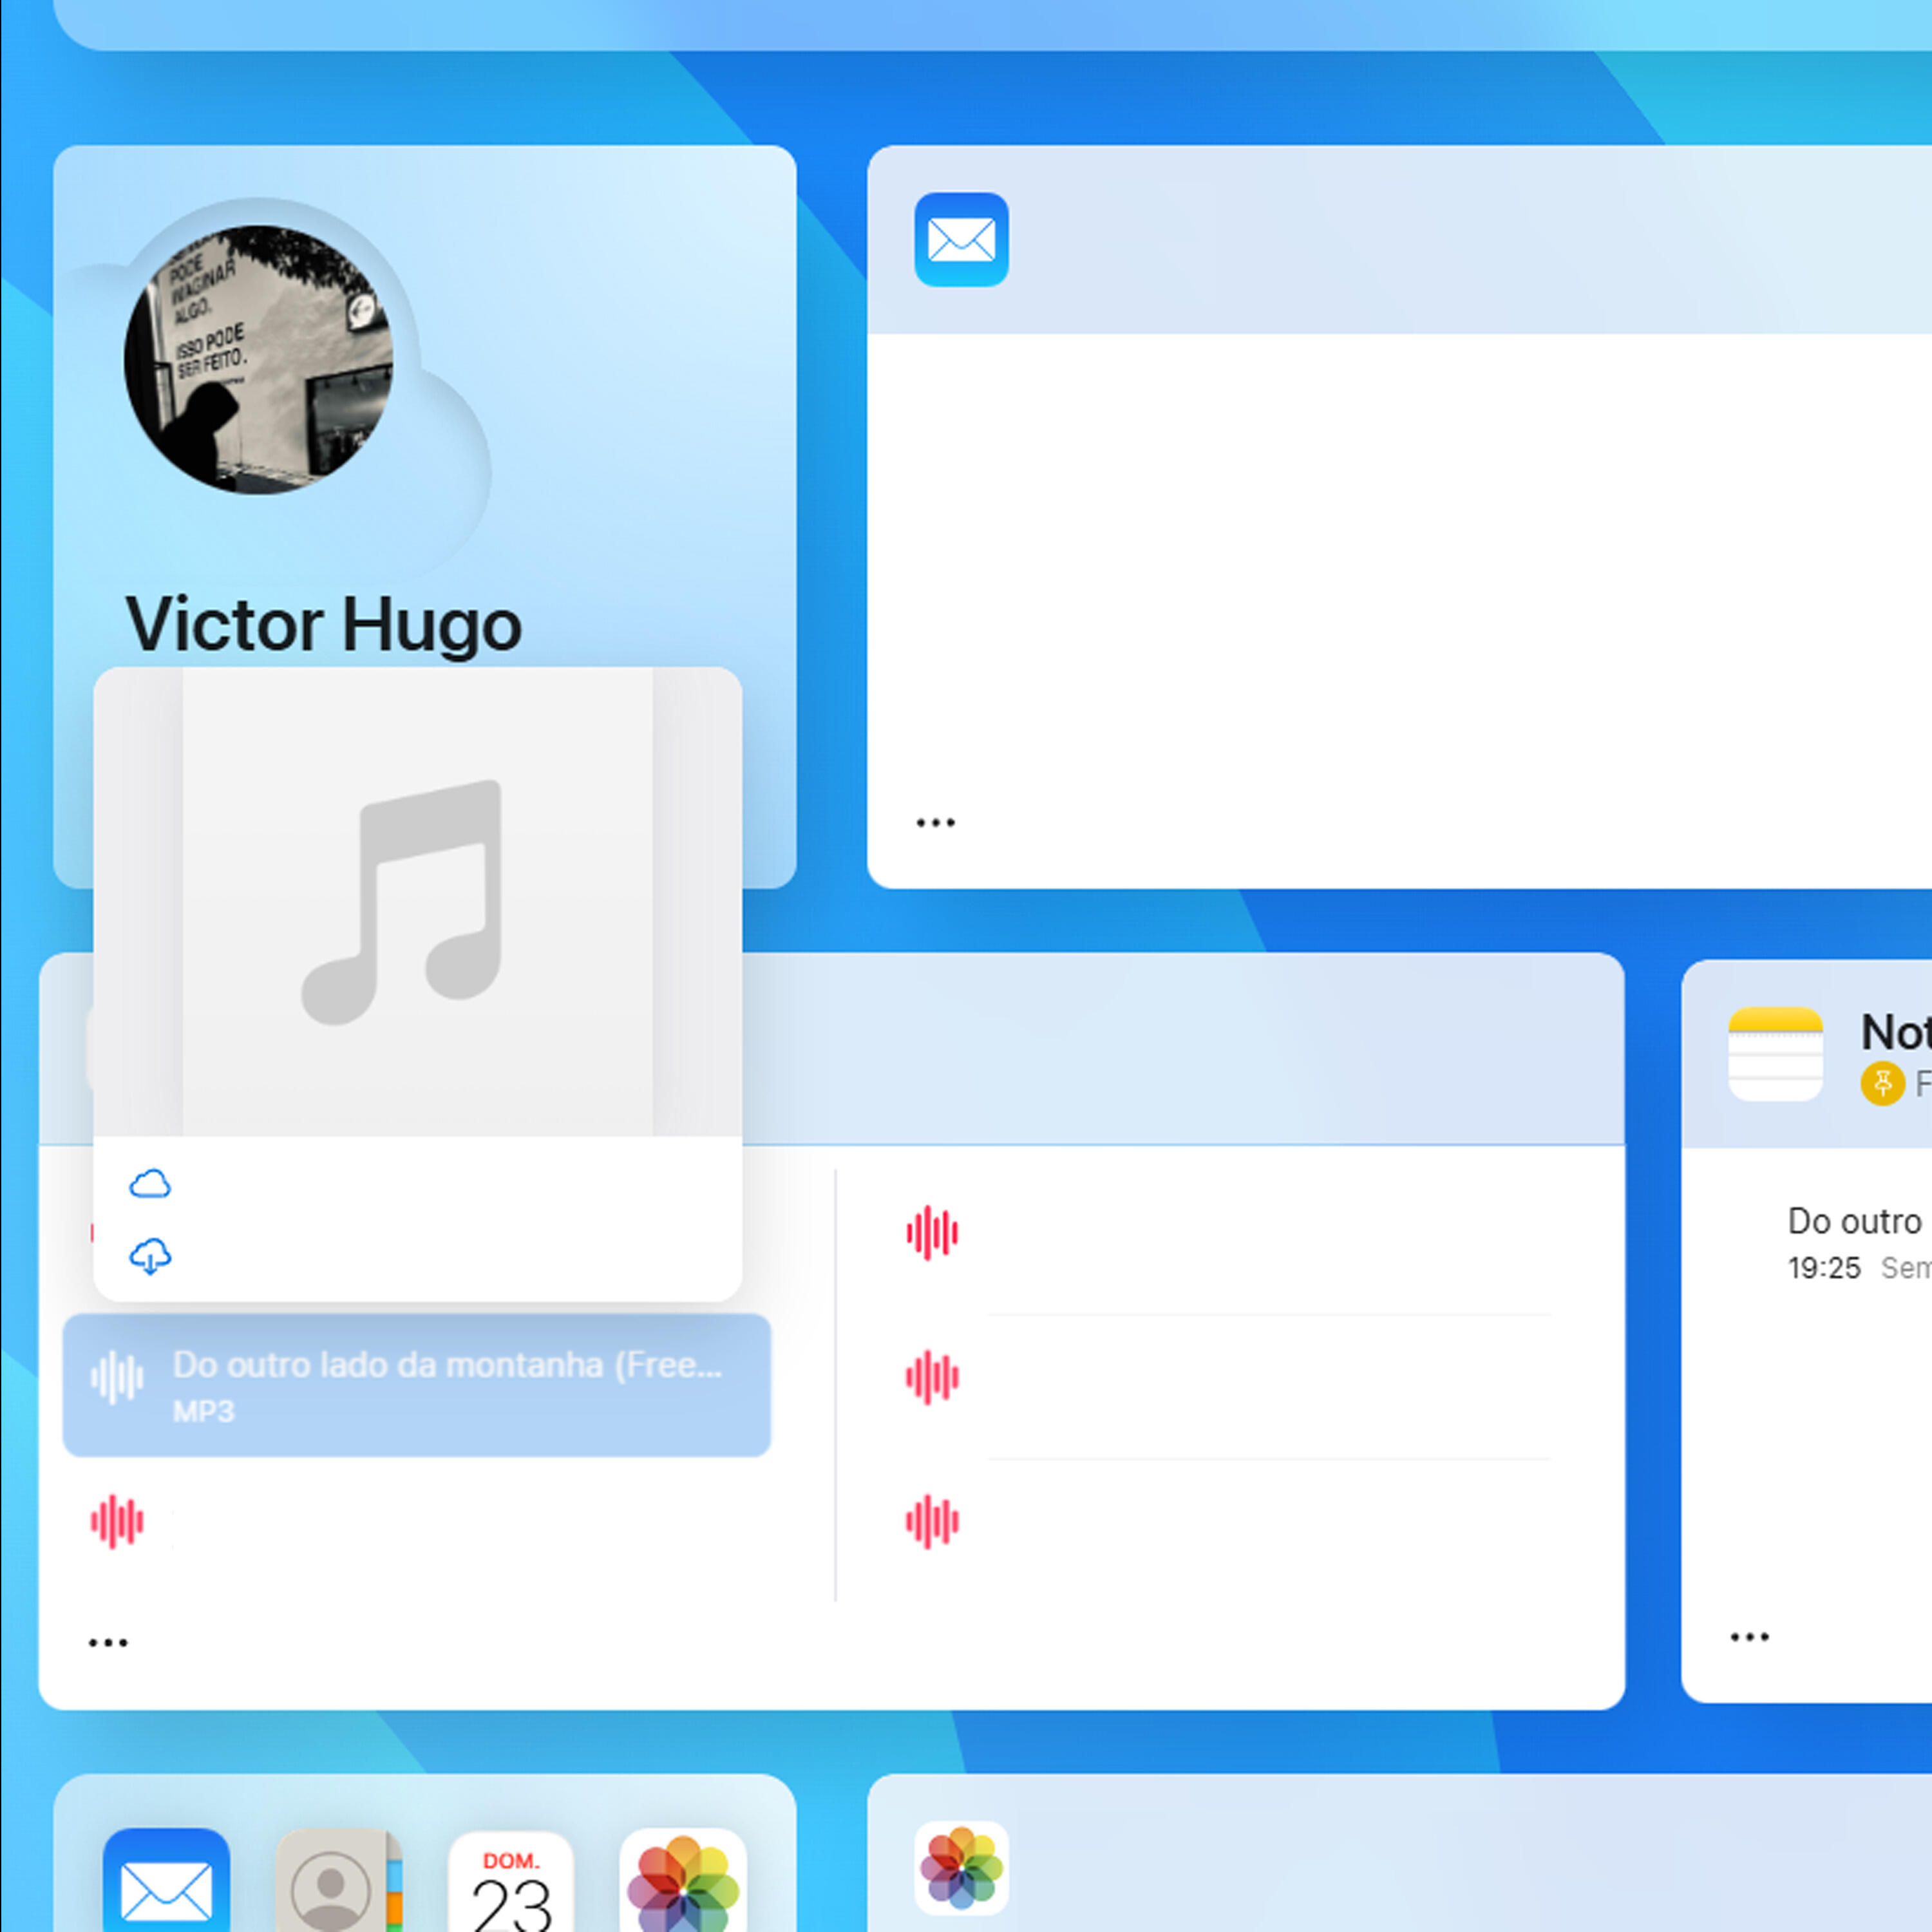
Task: Click the top audio waveform in the right column
Action: coord(932,1233)
